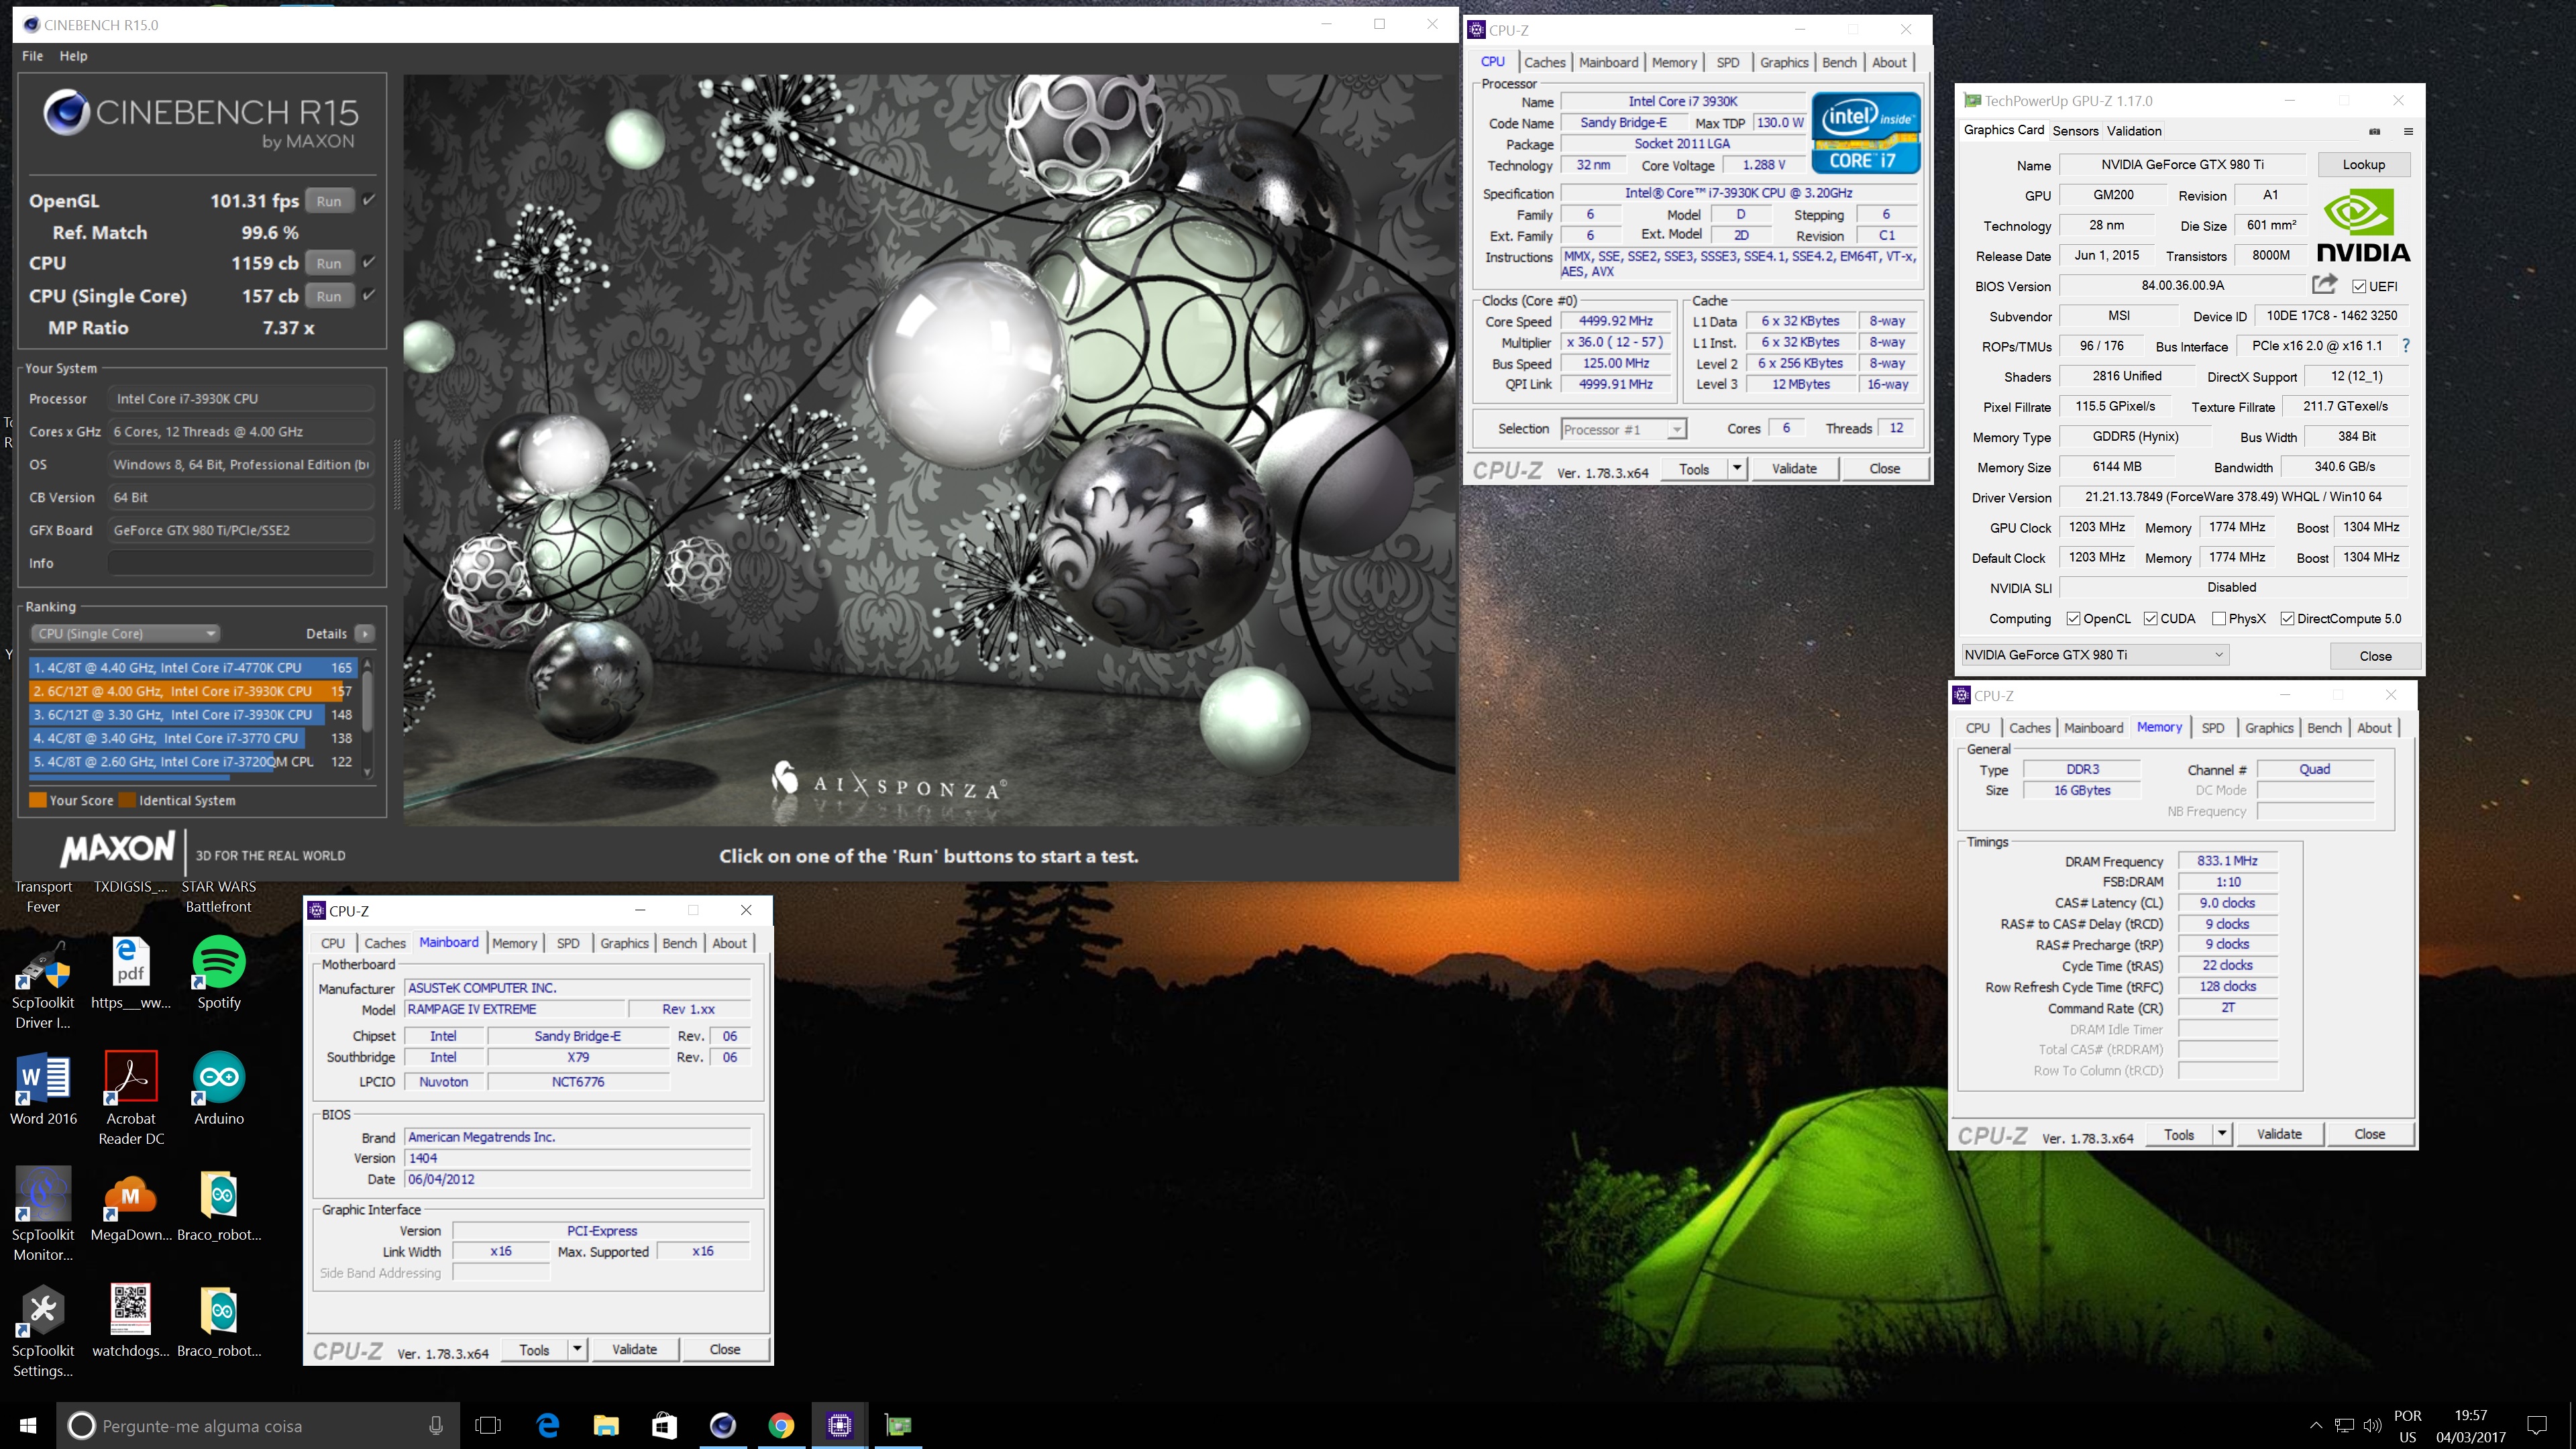
Task: Launch Microsoft Edge from taskbar
Action: point(548,1425)
